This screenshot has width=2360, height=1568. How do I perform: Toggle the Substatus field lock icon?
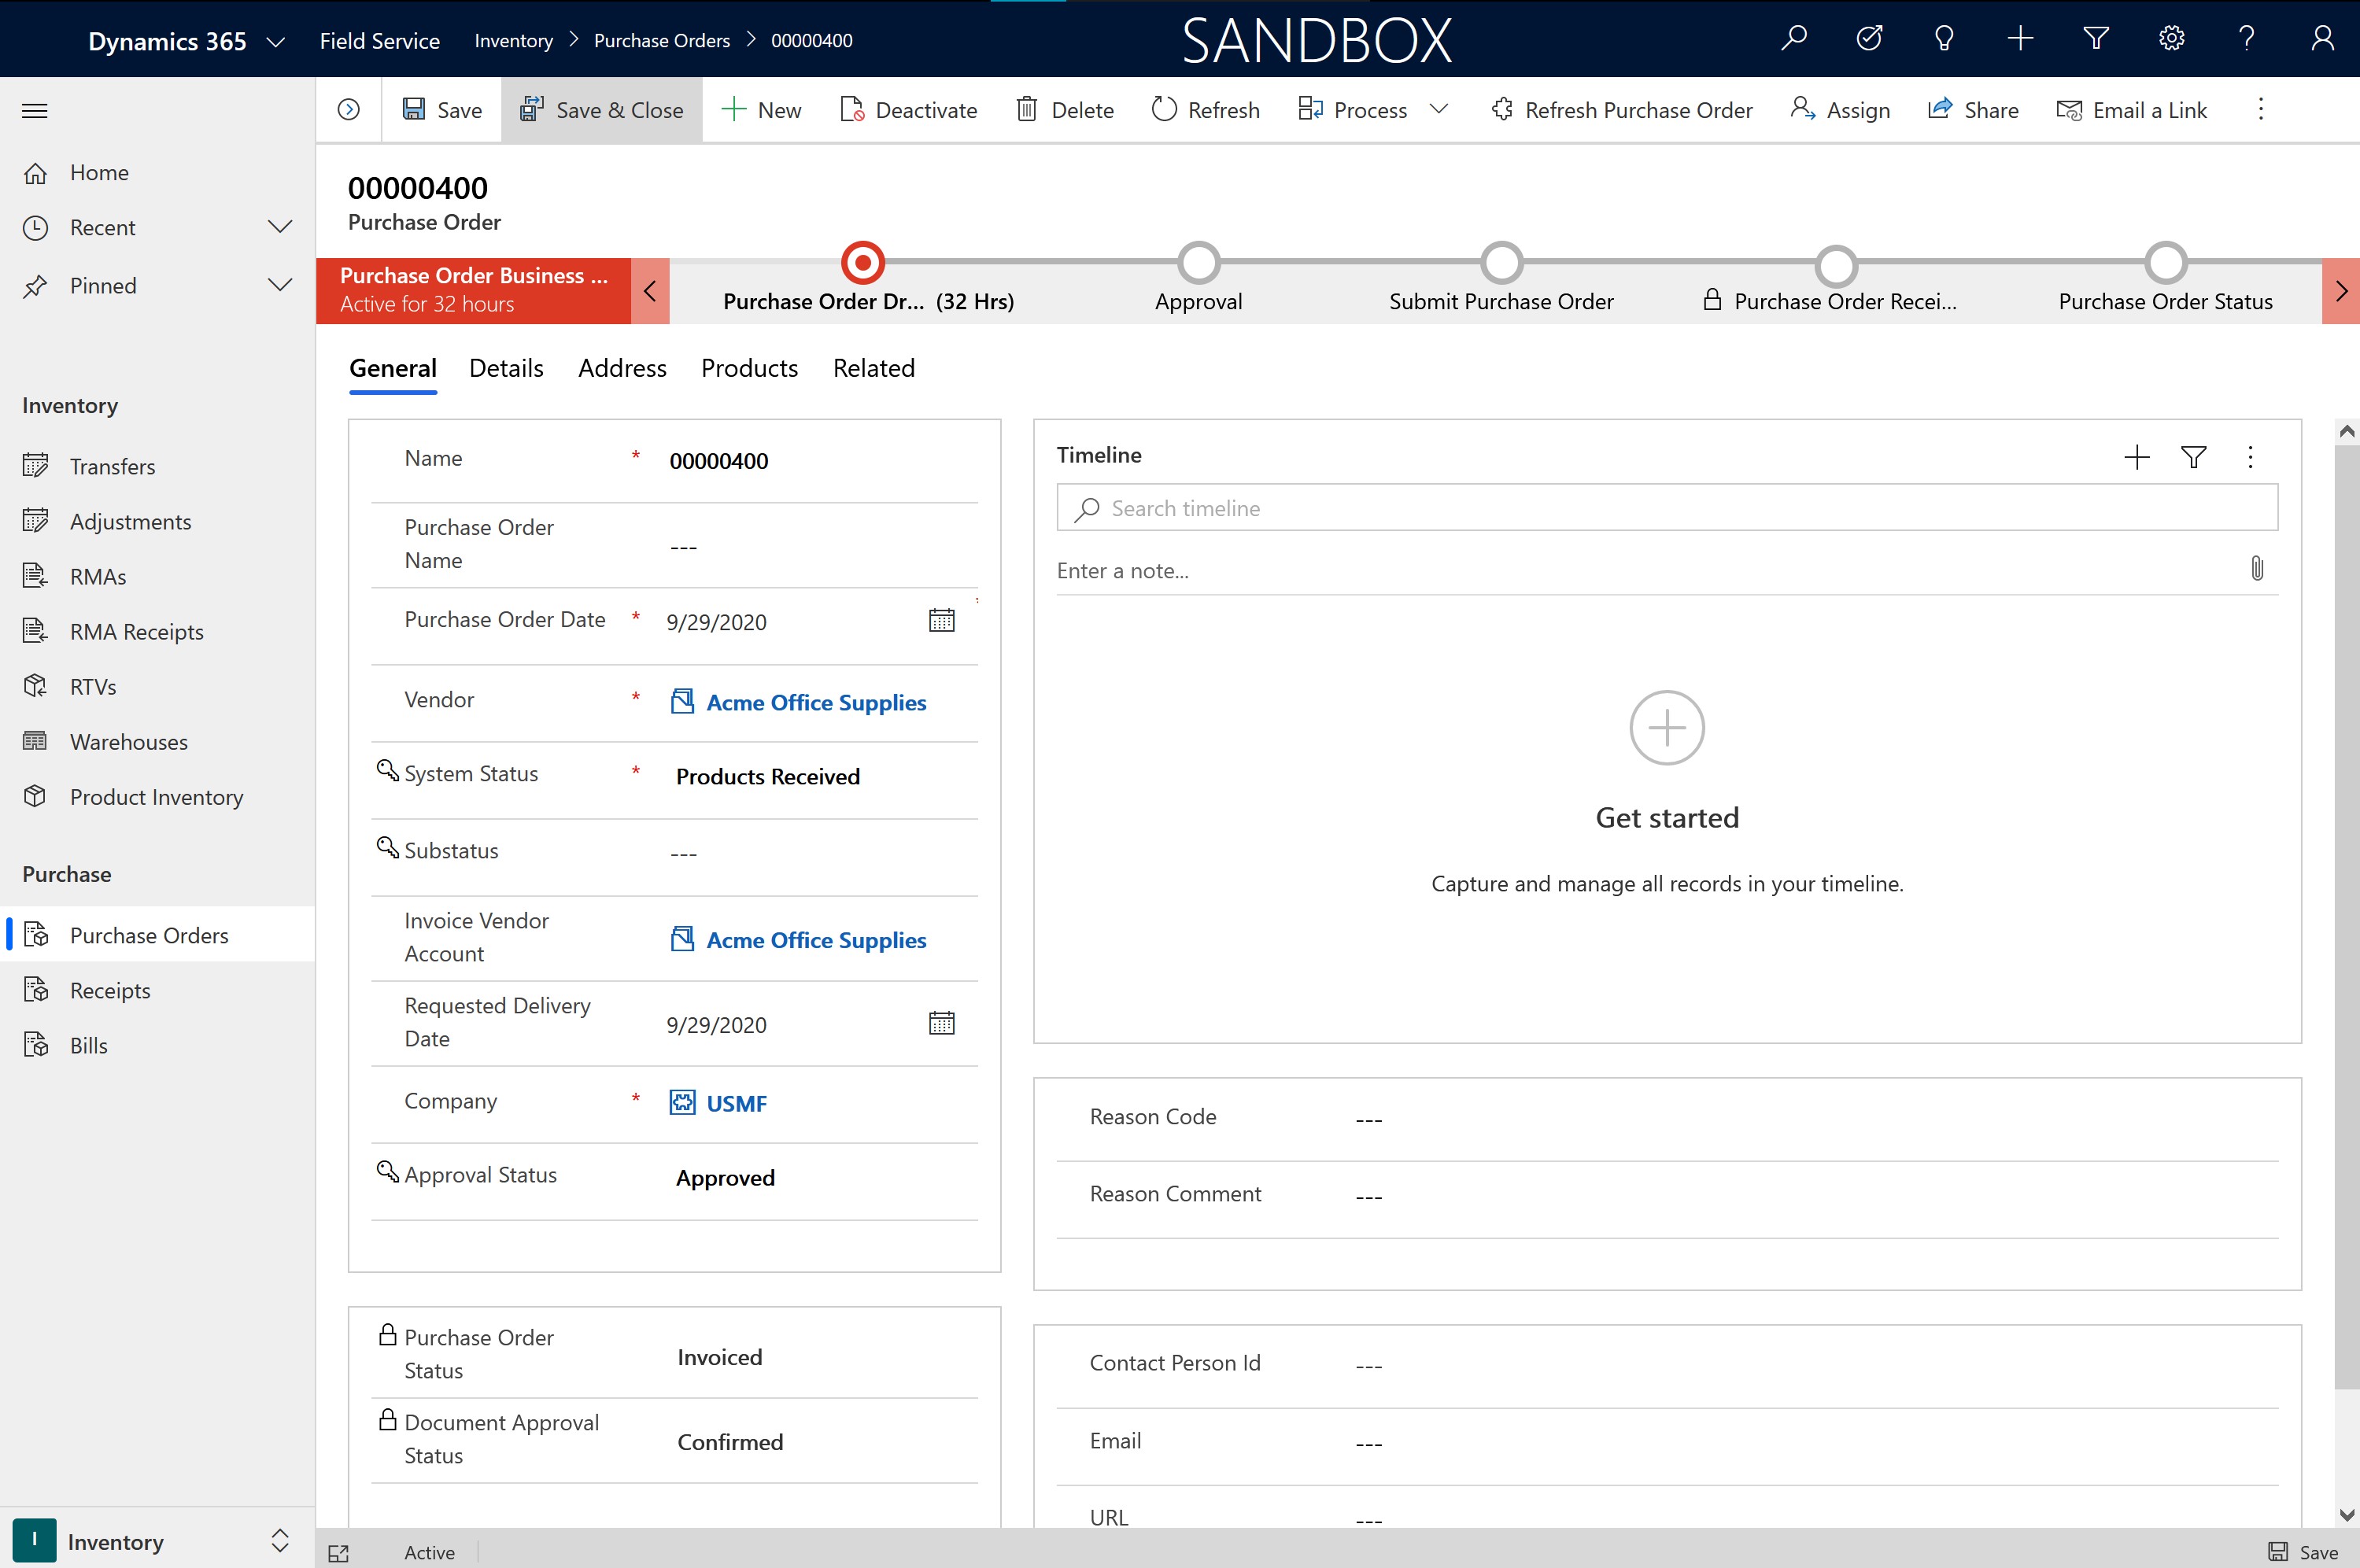tap(386, 847)
